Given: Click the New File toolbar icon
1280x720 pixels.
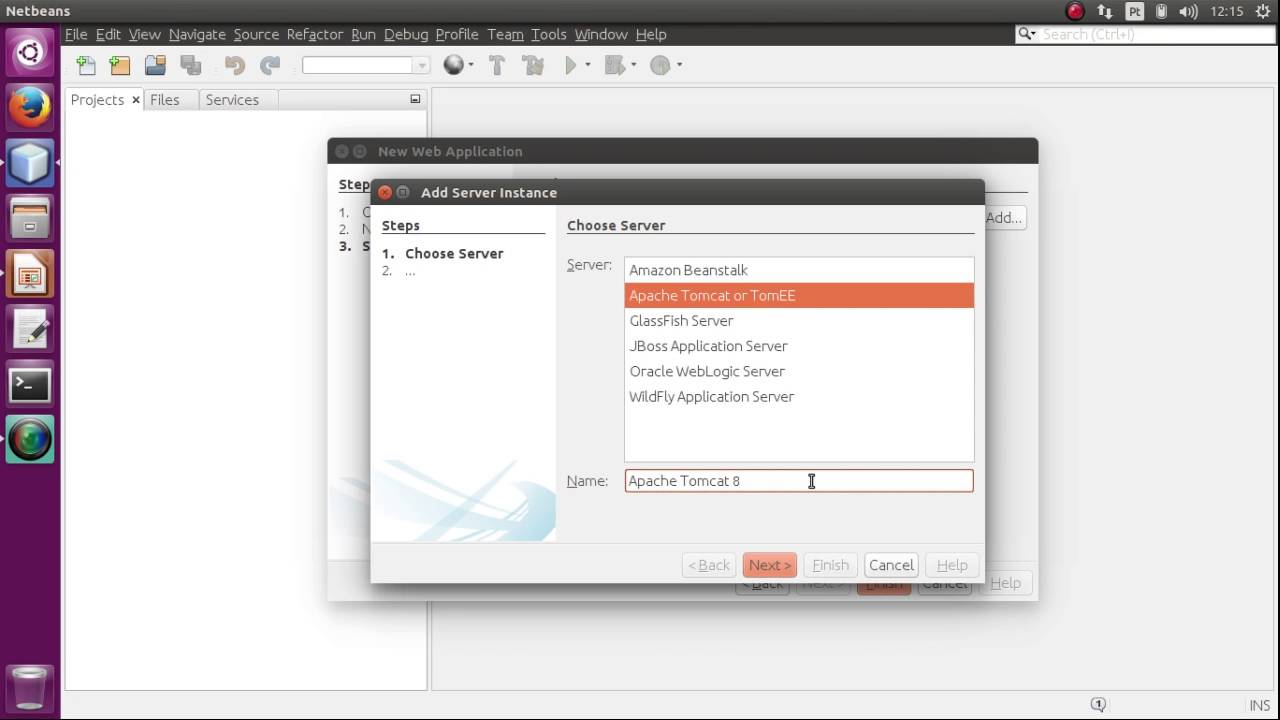Looking at the screenshot, I should (86, 65).
